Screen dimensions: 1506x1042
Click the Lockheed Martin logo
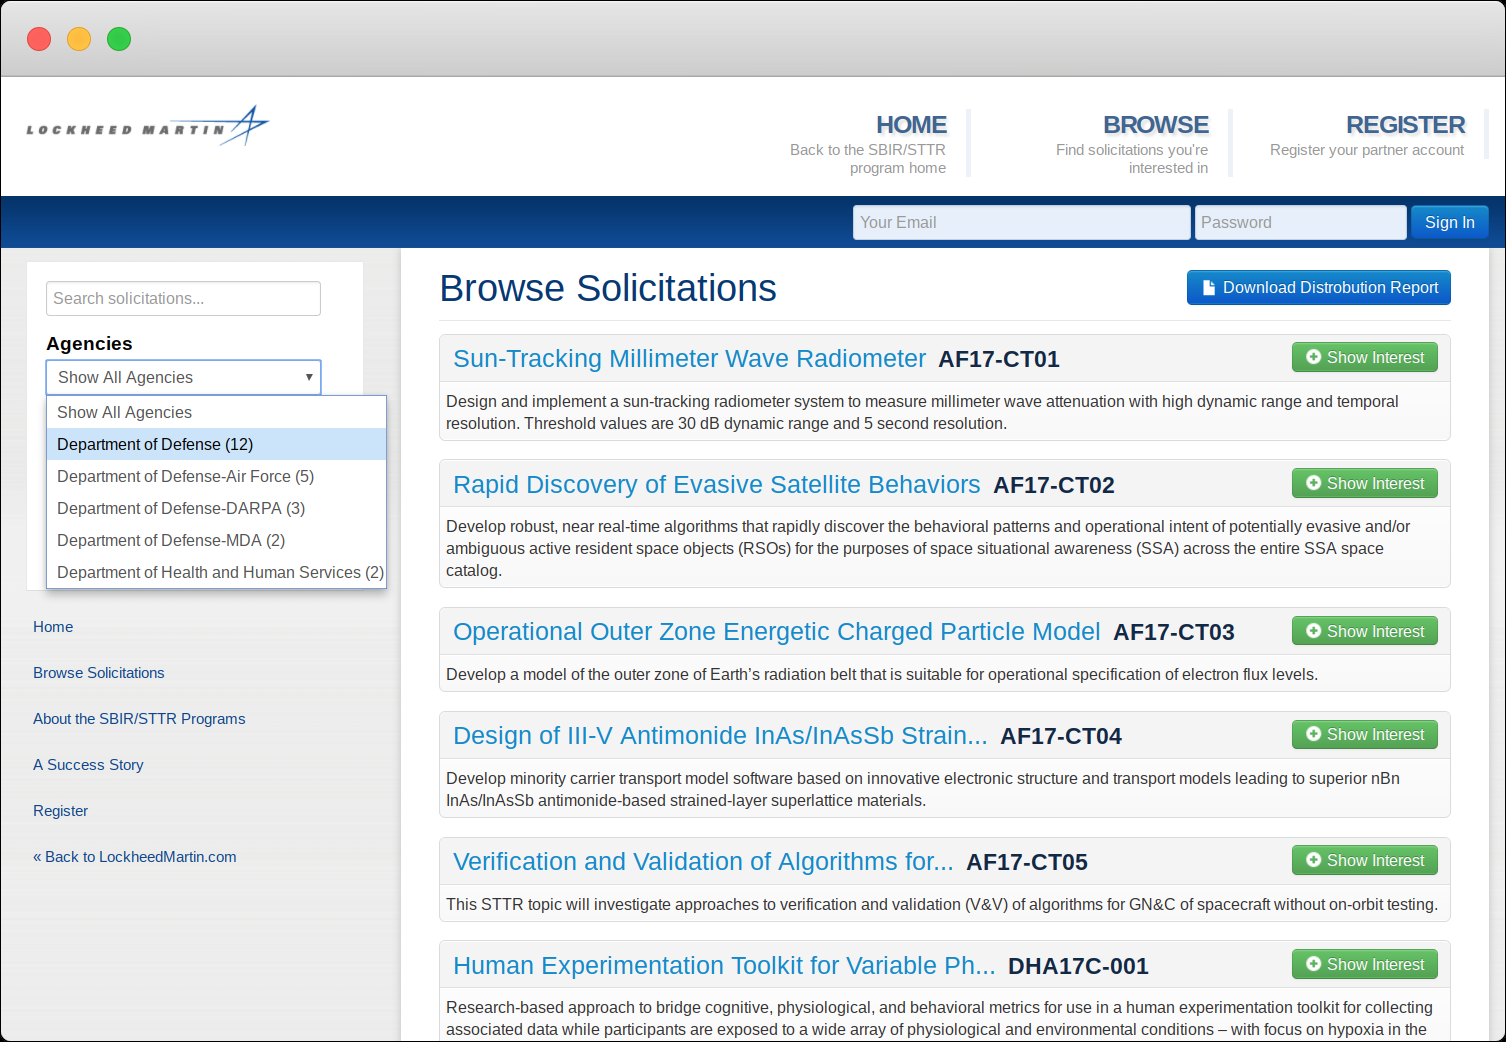[x=146, y=126]
